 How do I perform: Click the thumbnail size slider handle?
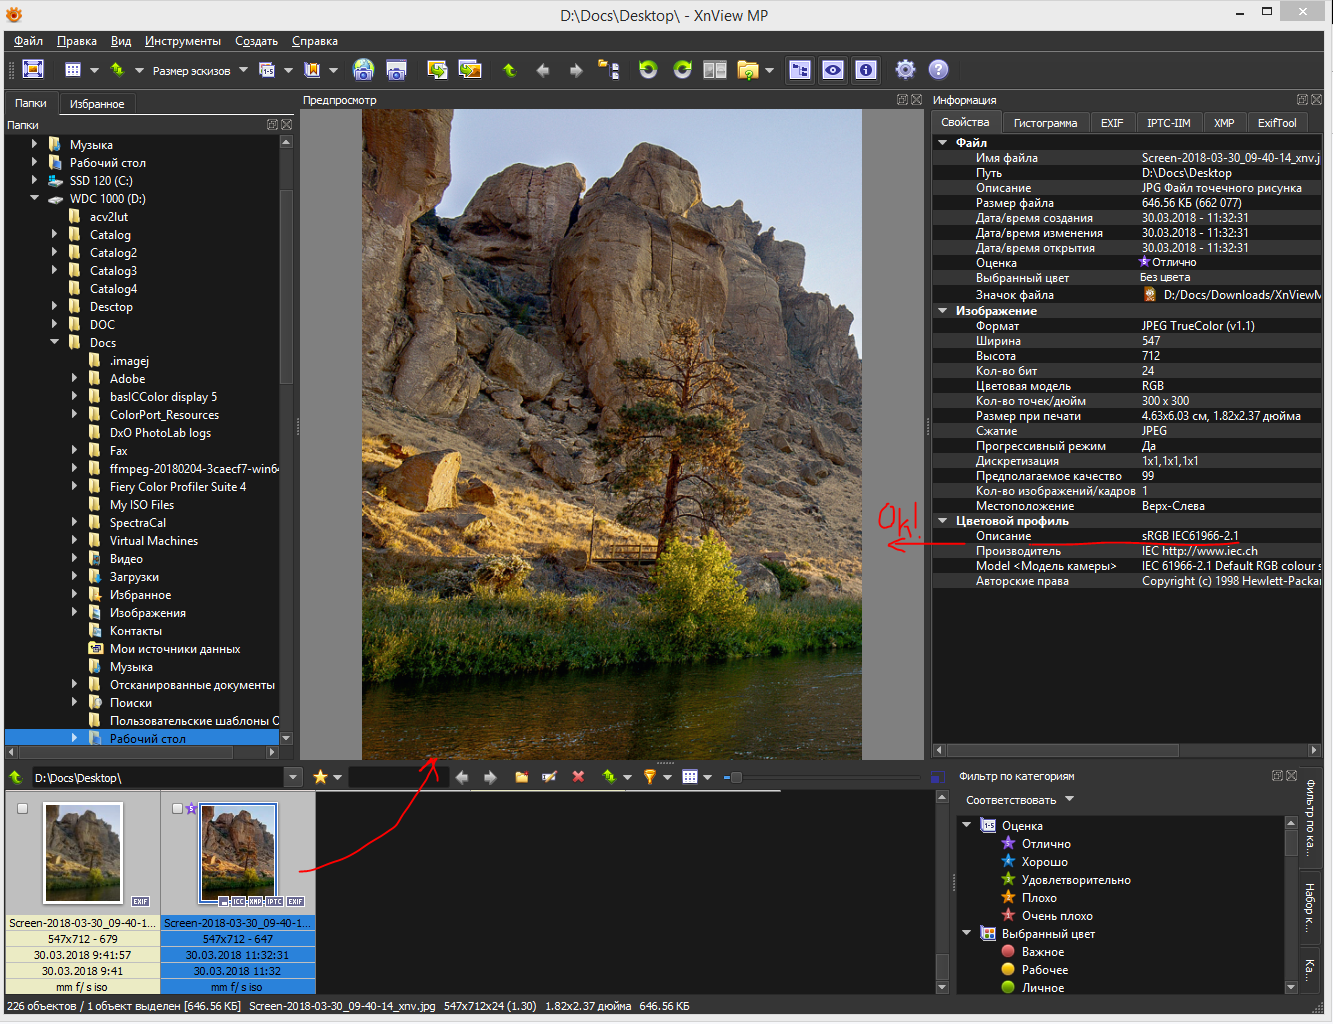[x=736, y=777]
